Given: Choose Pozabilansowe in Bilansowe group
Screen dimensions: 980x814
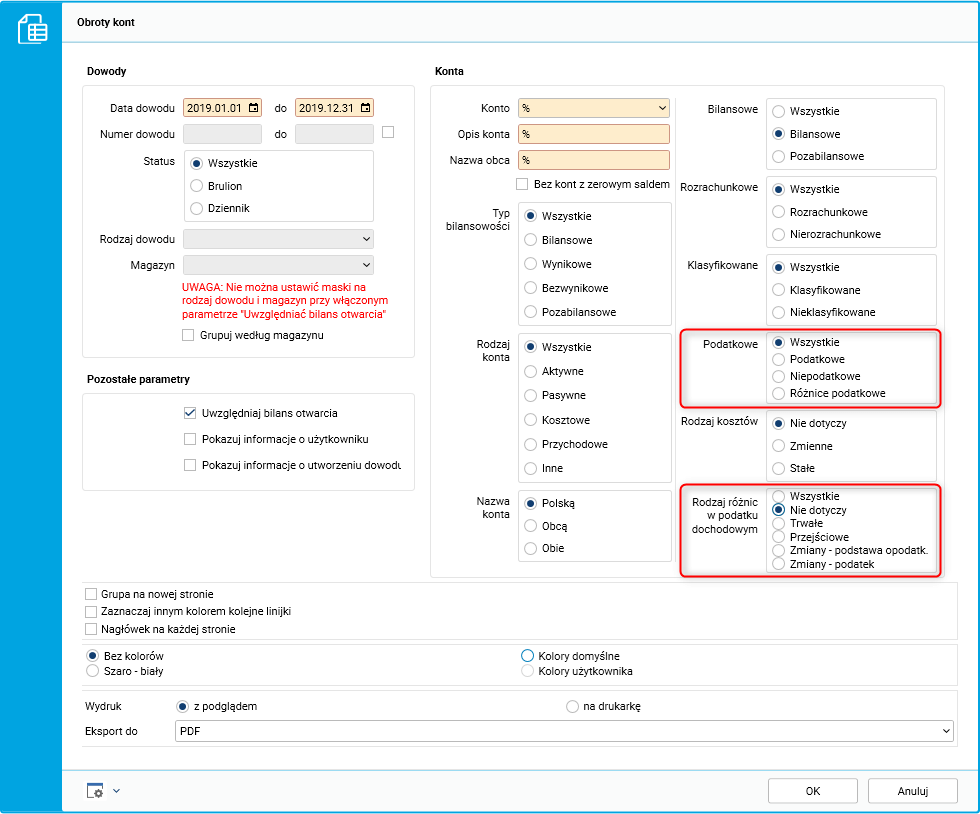Looking at the screenshot, I should click(779, 156).
